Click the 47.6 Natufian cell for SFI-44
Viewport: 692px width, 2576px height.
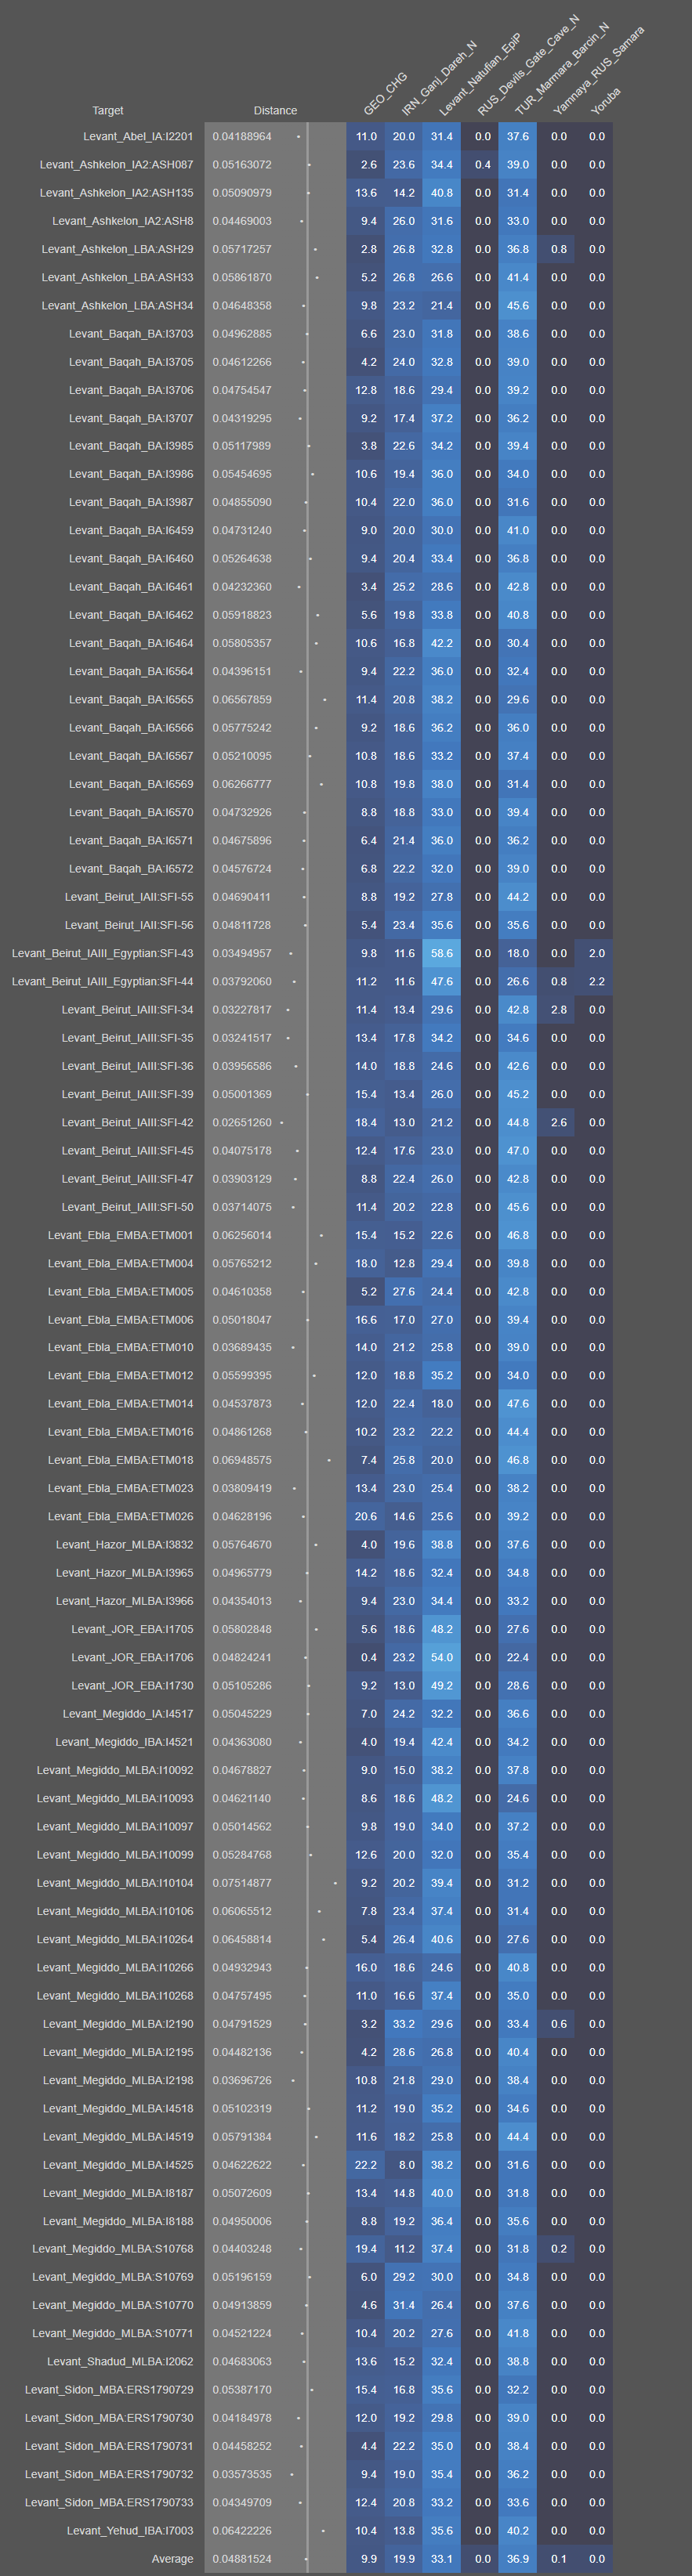pos(441,981)
